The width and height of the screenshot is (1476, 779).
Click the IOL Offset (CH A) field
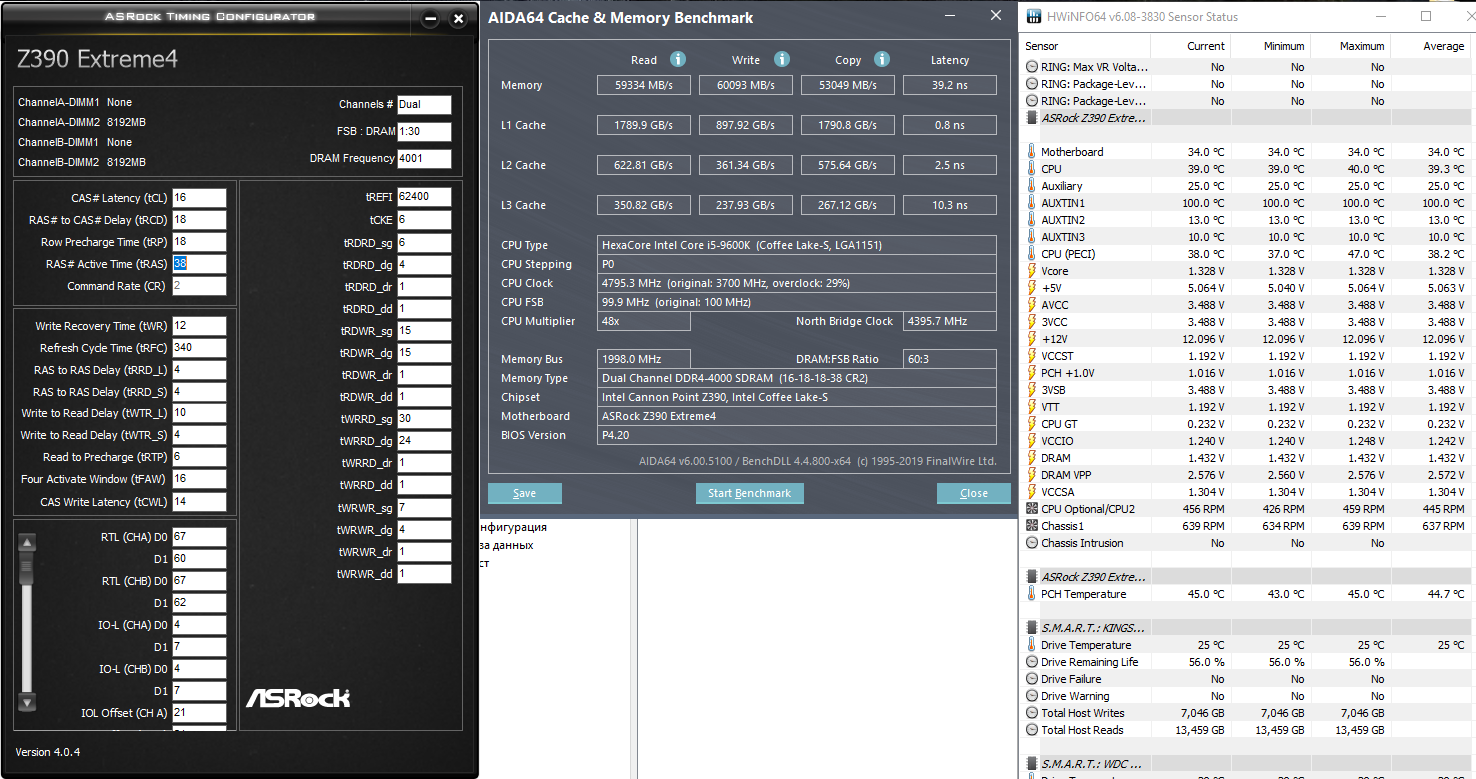[x=199, y=713]
